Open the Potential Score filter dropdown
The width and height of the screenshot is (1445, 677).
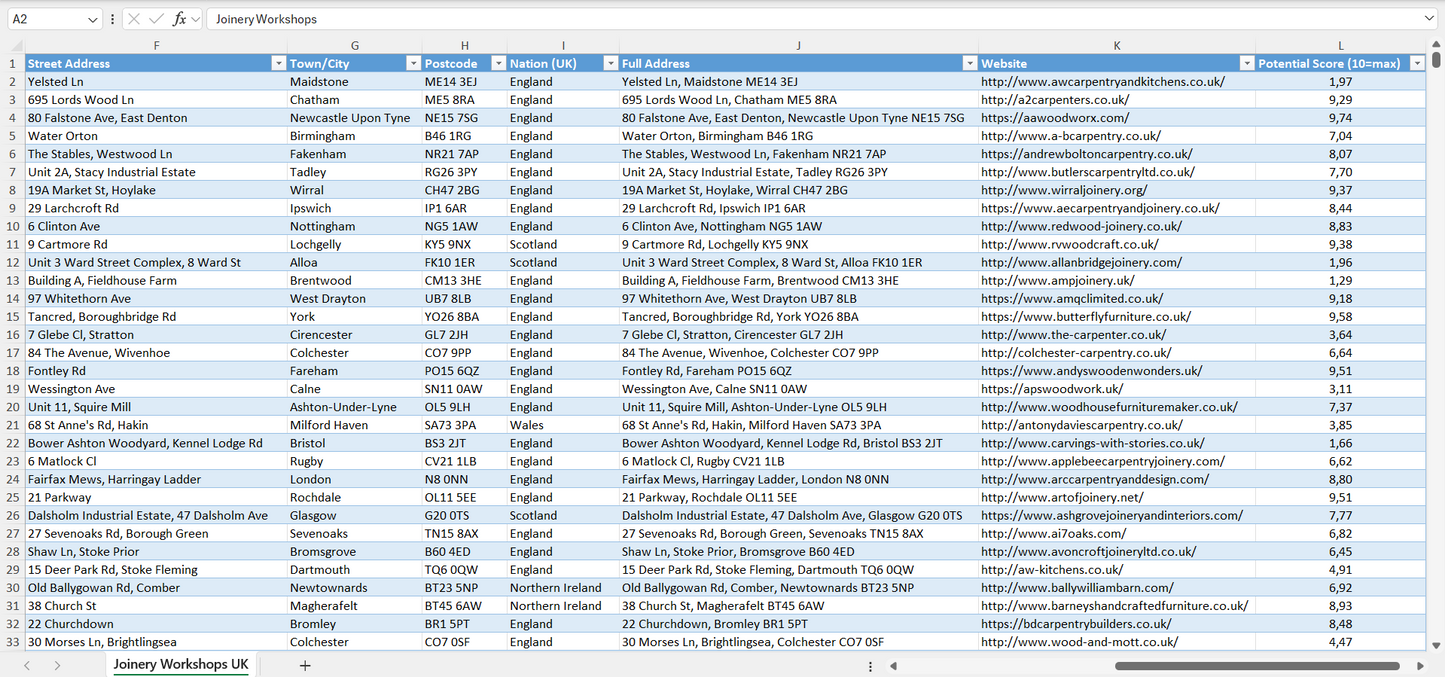click(1416, 63)
